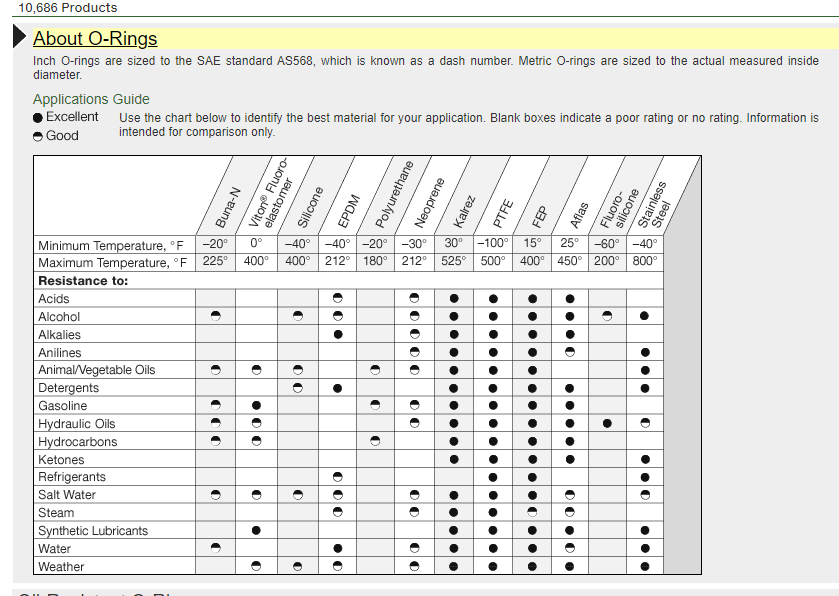Click the 'Ketones' row label

pos(61,460)
